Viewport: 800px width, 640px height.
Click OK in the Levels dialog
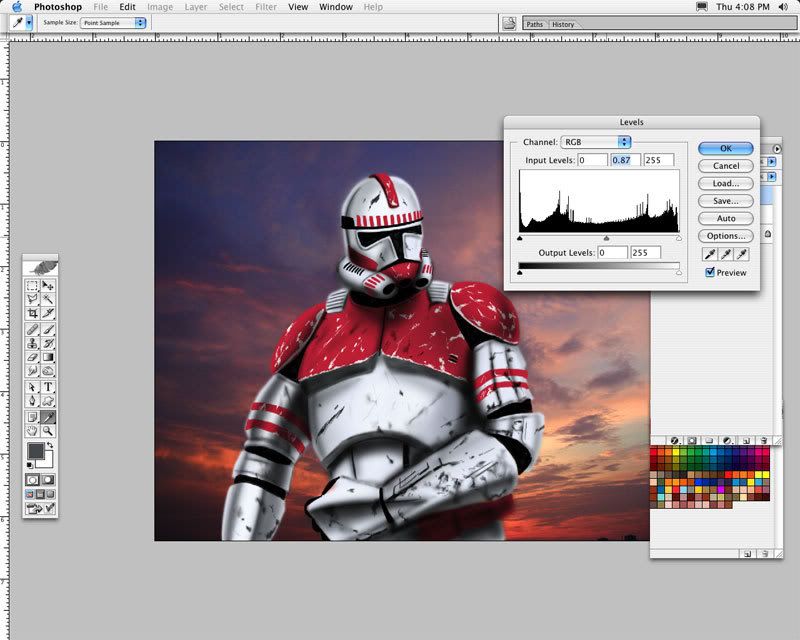pyautogui.click(x=726, y=148)
